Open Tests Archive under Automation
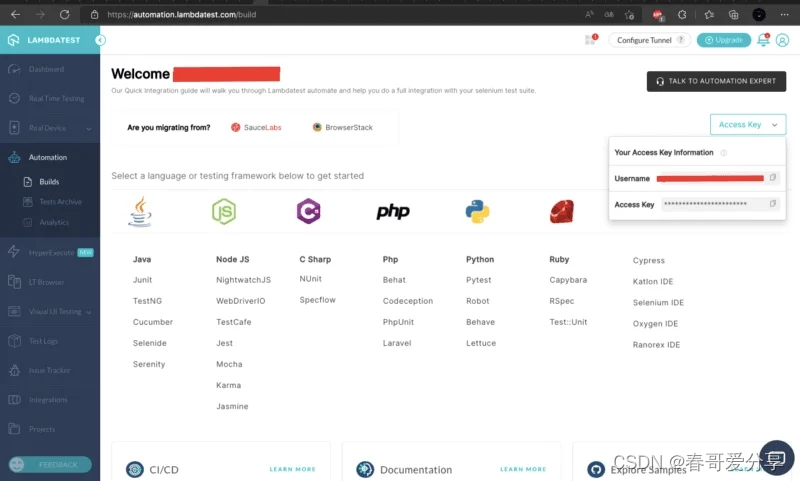The height and width of the screenshot is (481, 800). pyautogui.click(x=60, y=202)
